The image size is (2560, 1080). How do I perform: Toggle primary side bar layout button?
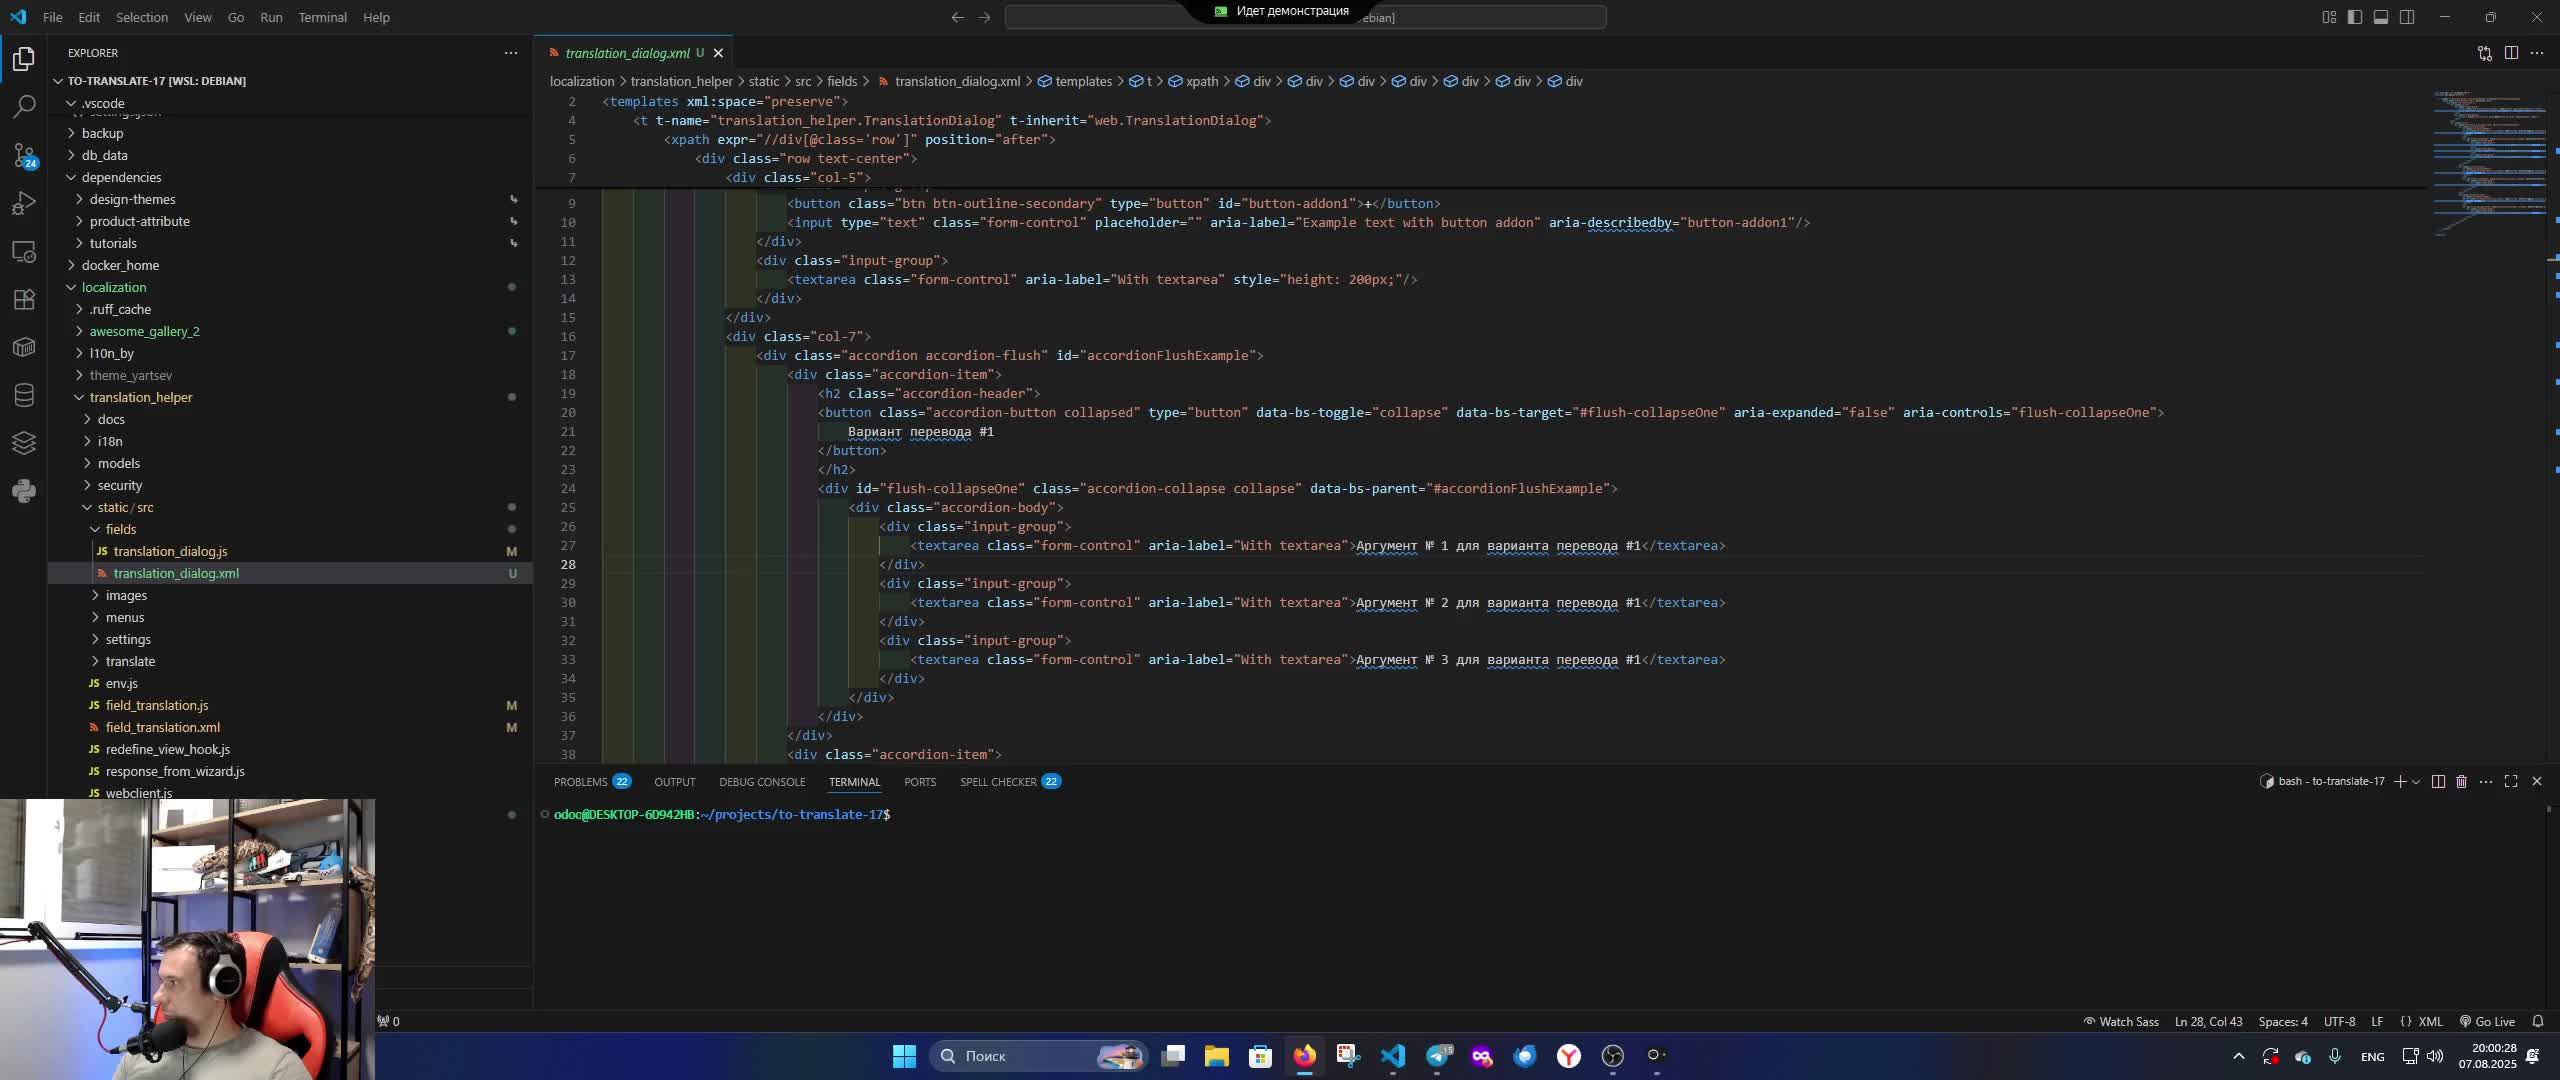click(2355, 17)
